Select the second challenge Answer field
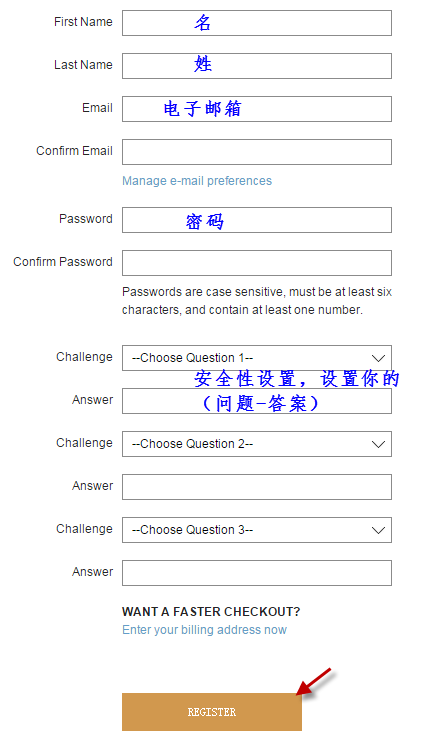Image resolution: width=425 pixels, height=740 pixels. 257,487
